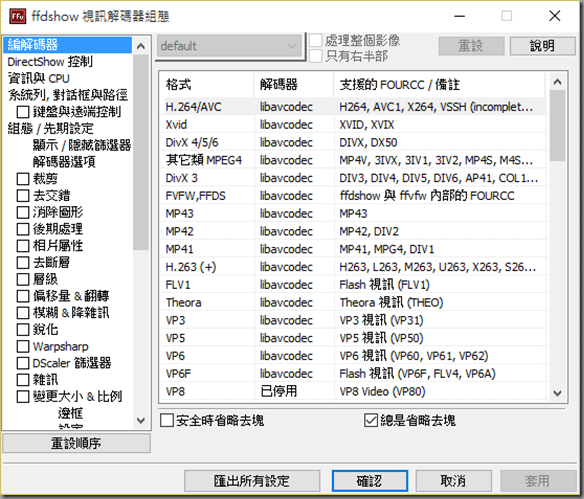Open decoder dropdown for H.264/AVC row
Image resolution: width=584 pixels, height=499 pixels.
(286, 107)
